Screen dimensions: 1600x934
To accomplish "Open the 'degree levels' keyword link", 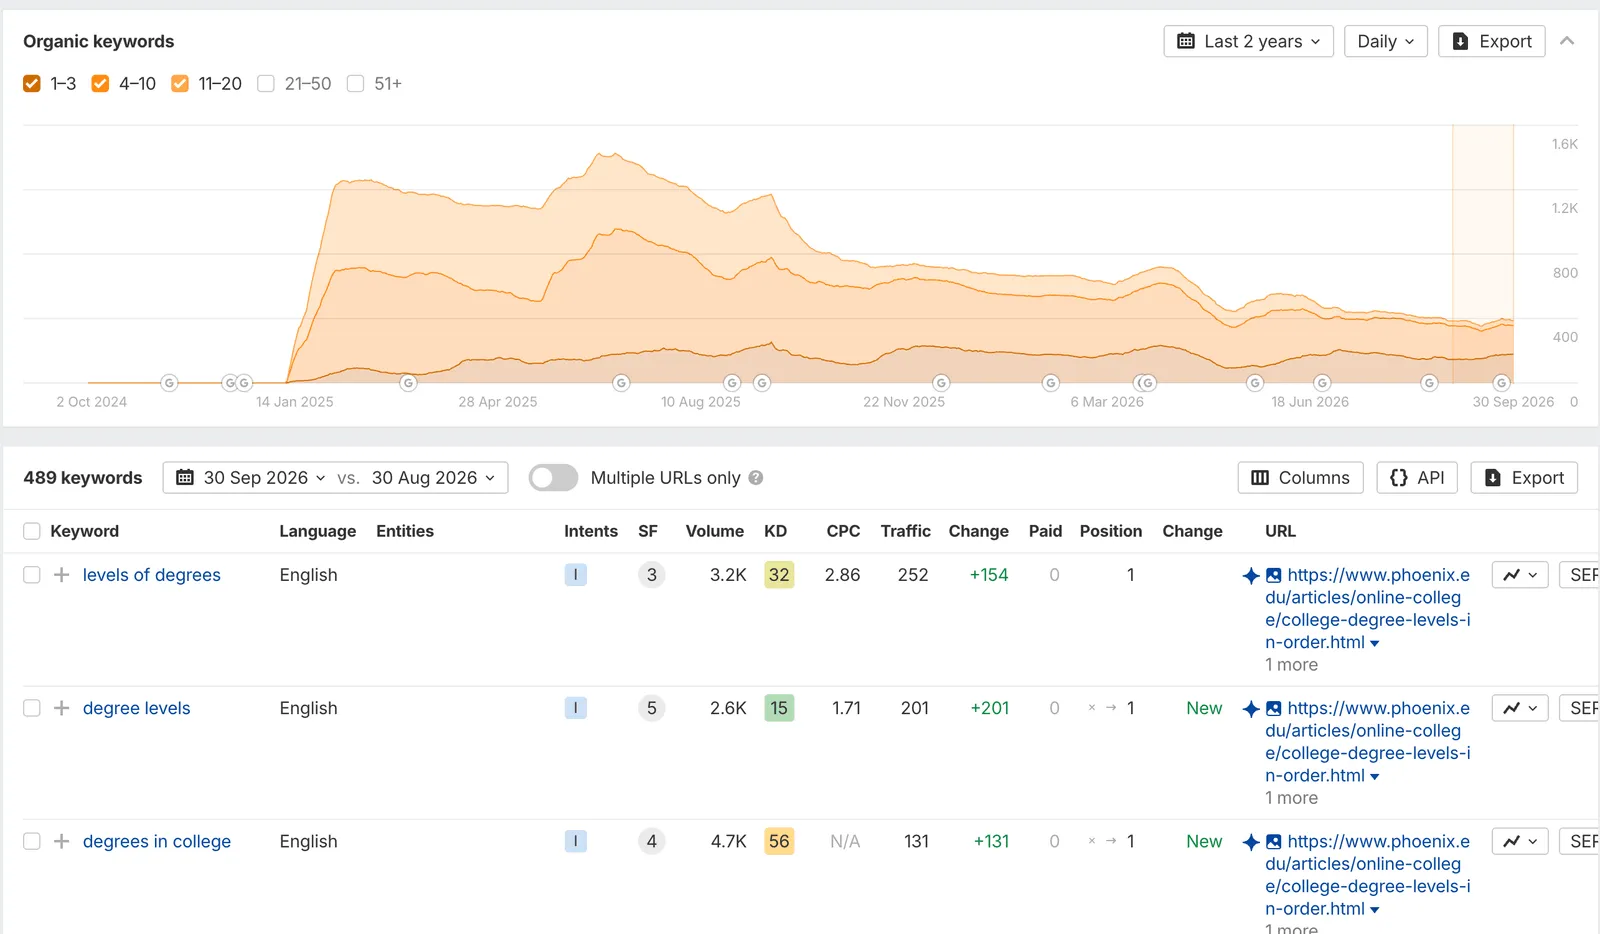I will (x=136, y=708).
